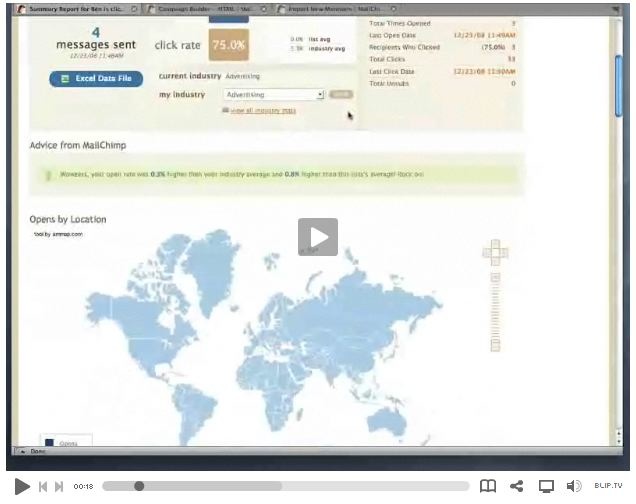This screenshot has width=636, height=504.
Task: Click the Last Open Date value
Action: point(484,35)
